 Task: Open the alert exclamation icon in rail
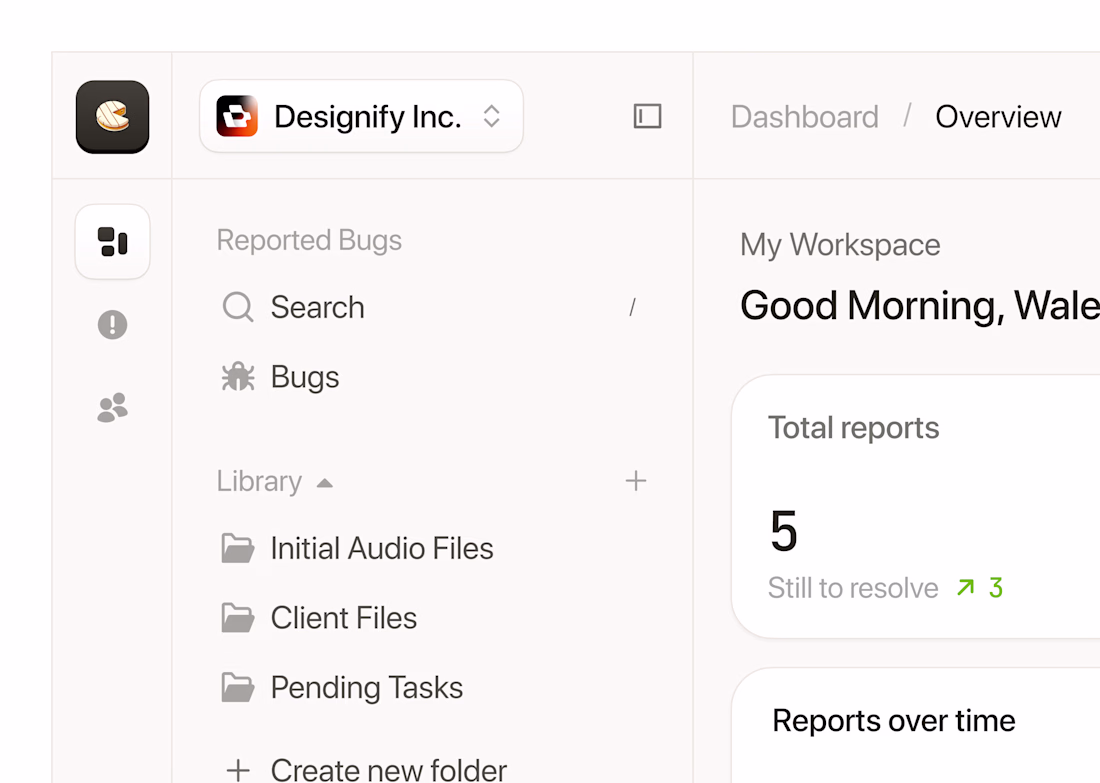(x=112, y=325)
